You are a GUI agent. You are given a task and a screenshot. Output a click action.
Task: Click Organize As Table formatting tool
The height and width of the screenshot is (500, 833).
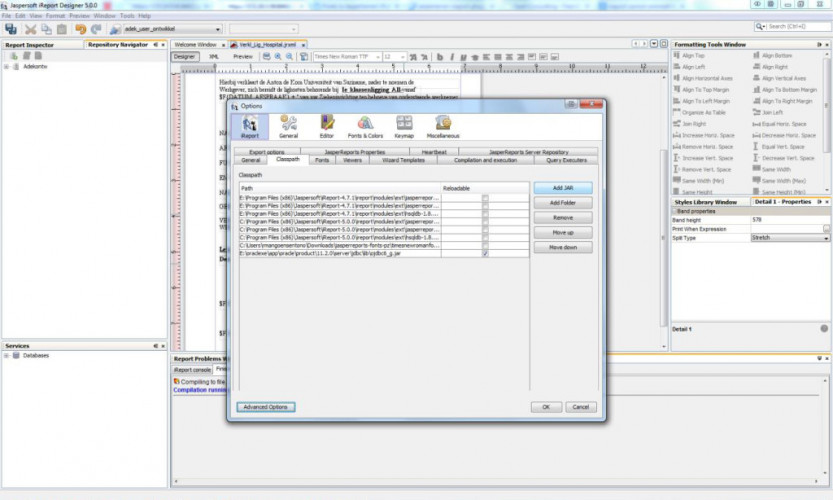coord(699,112)
